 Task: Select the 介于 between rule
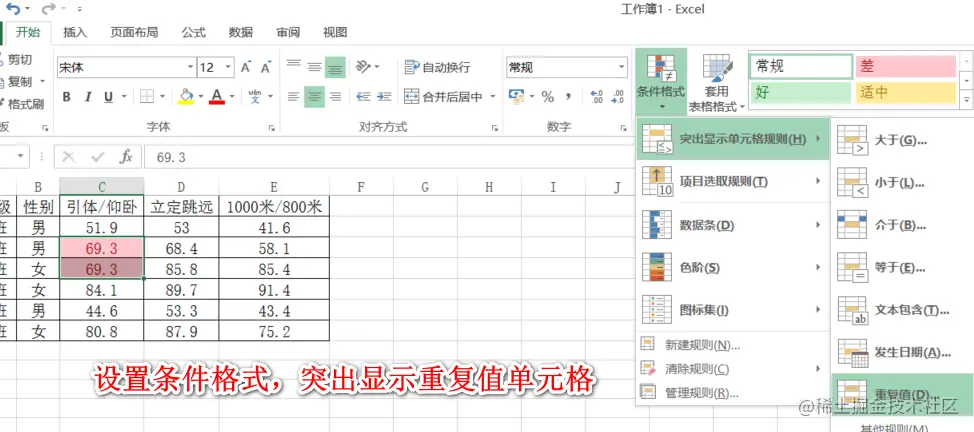(x=903, y=225)
